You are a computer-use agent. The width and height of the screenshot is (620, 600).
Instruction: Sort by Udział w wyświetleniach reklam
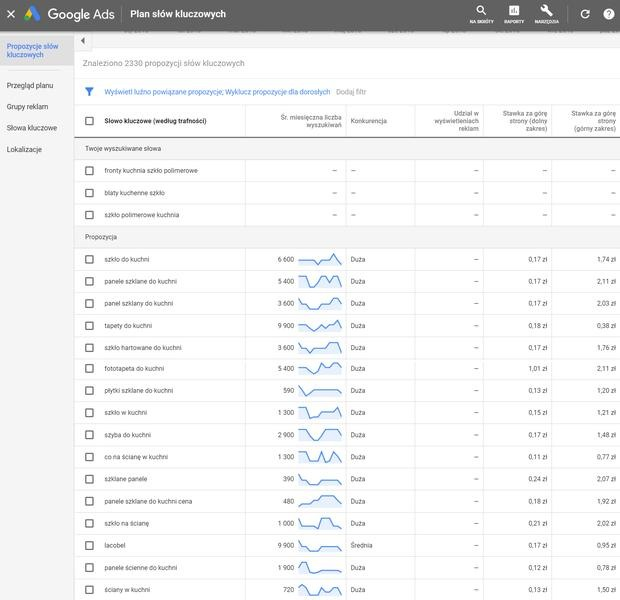coord(456,121)
